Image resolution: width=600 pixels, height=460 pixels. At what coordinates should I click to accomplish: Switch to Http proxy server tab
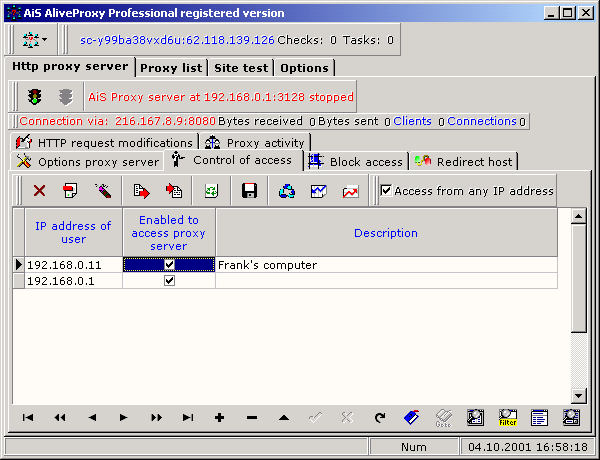pyautogui.click(x=70, y=66)
